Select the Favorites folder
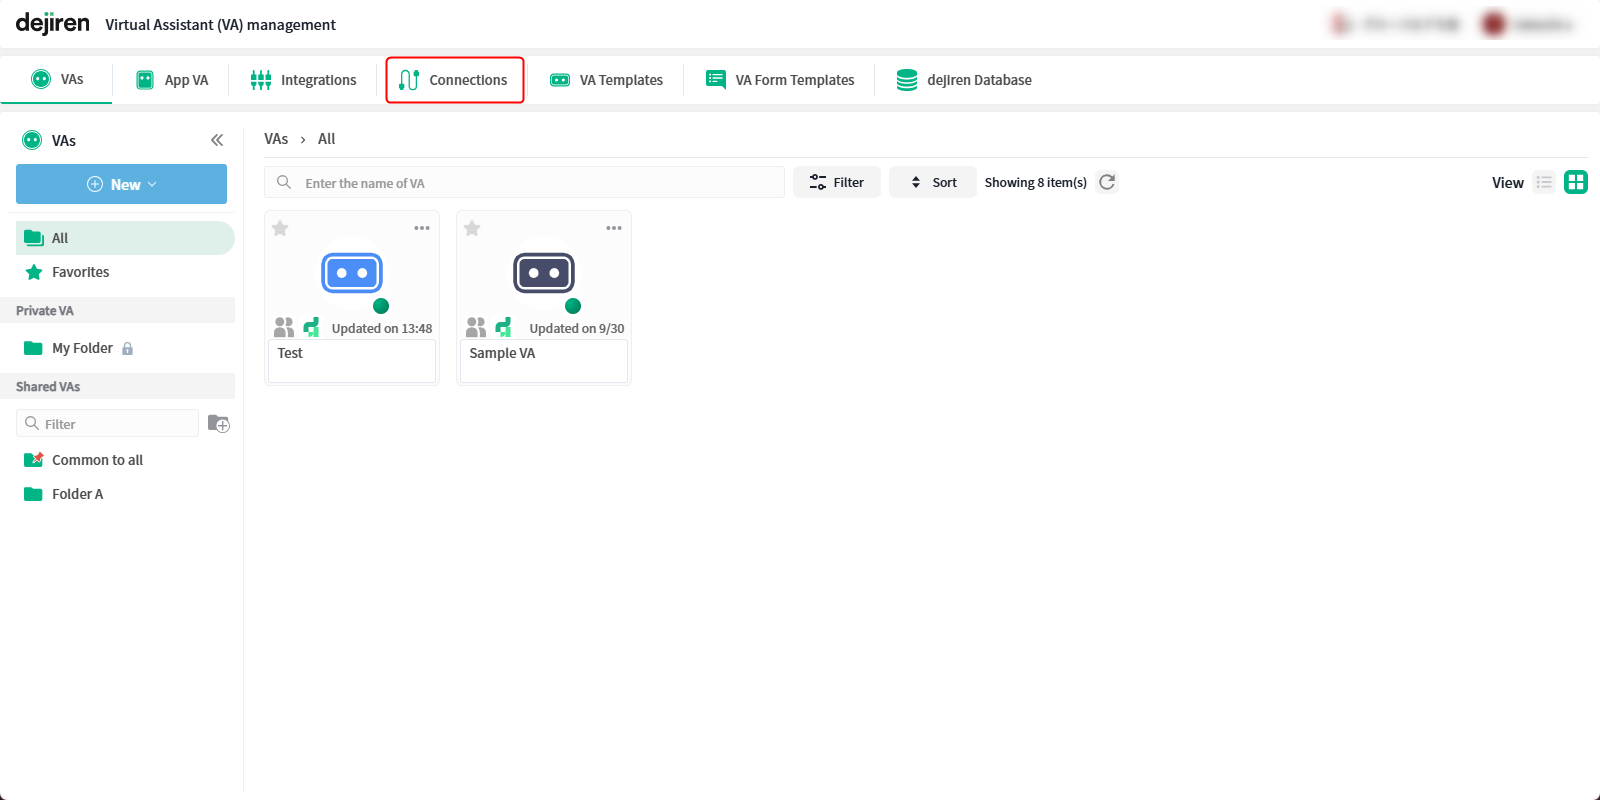Viewport: 1600px width, 800px height. coord(80,272)
